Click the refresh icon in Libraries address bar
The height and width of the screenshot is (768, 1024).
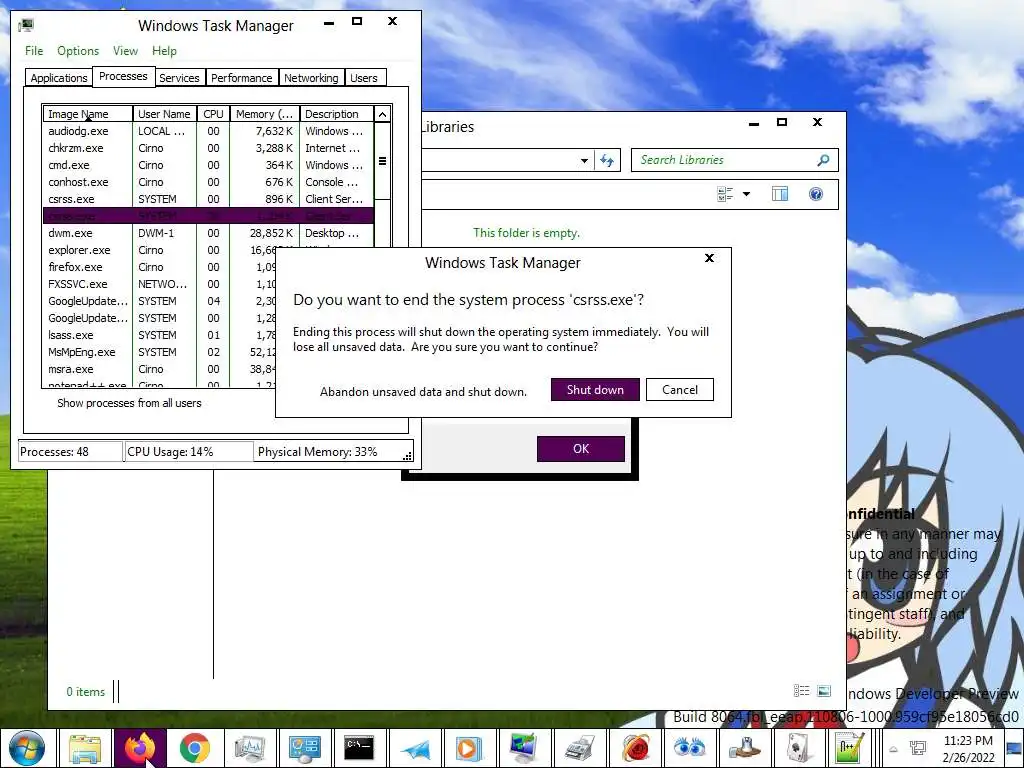607,160
